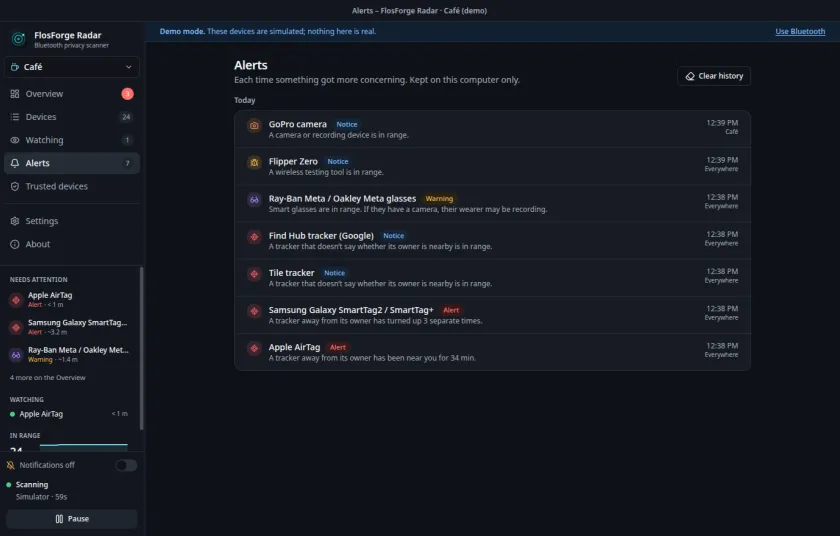Click the Alerts bell icon in the sidebar
The width and height of the screenshot is (840, 536).
click(15, 163)
